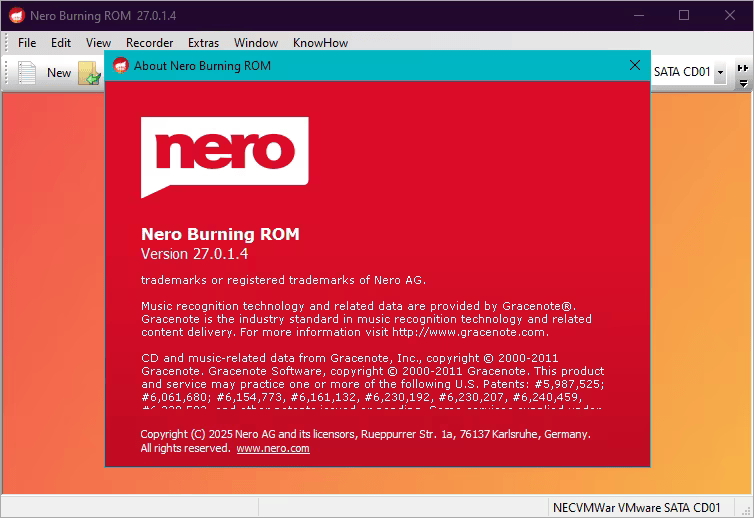
Task: Click the About dialog Nero icon
Action: pyautogui.click(x=121, y=66)
